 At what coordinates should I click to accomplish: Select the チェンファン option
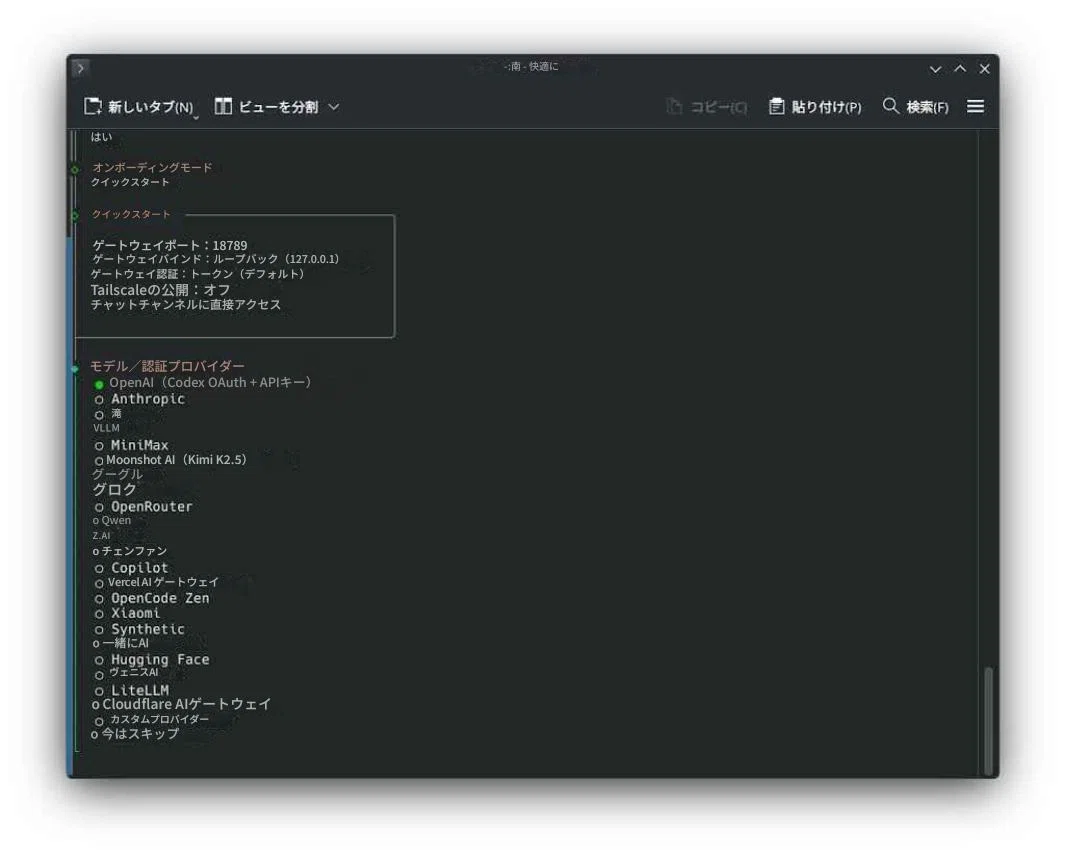[x=129, y=551]
